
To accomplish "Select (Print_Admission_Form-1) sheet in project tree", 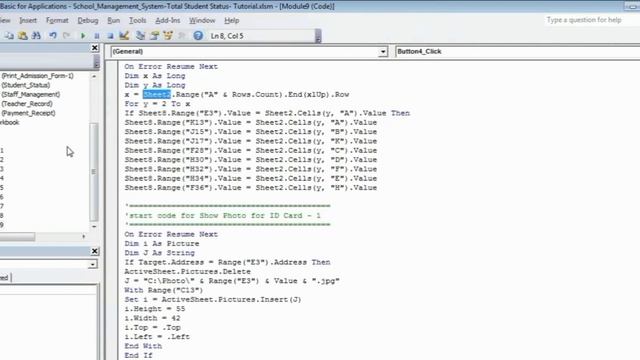I will pos(38,76).
